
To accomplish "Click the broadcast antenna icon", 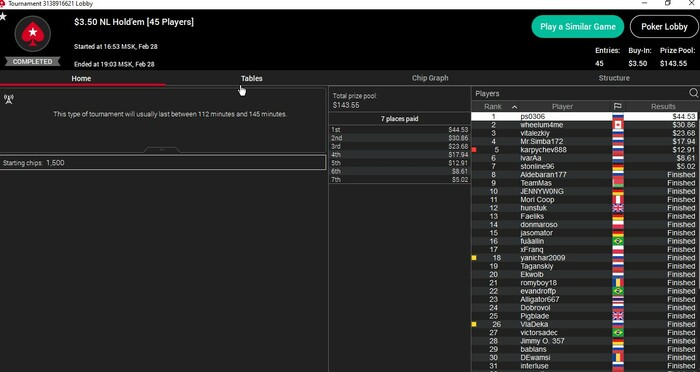I will click(8, 99).
